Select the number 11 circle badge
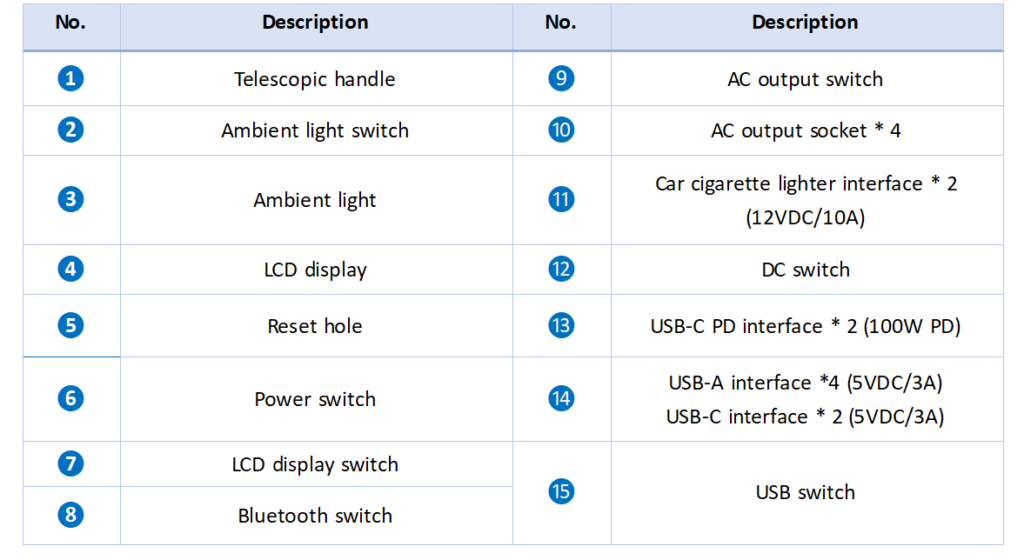This screenshot has height=560, width=1024. 561,199
